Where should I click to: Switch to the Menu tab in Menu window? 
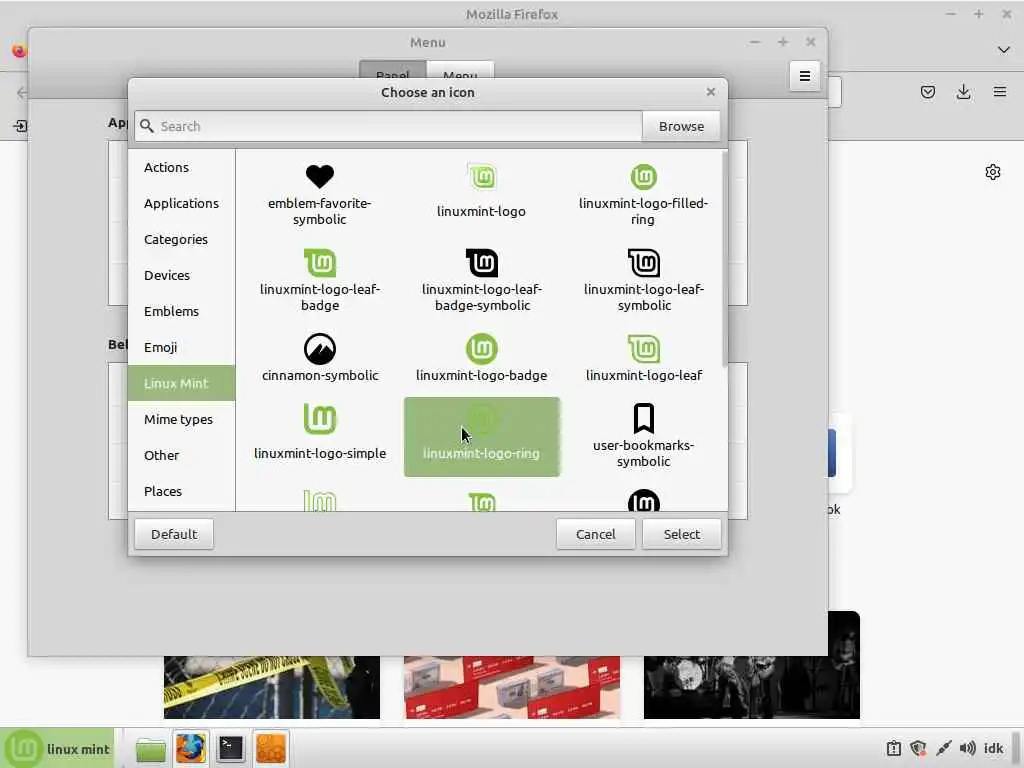click(x=460, y=71)
